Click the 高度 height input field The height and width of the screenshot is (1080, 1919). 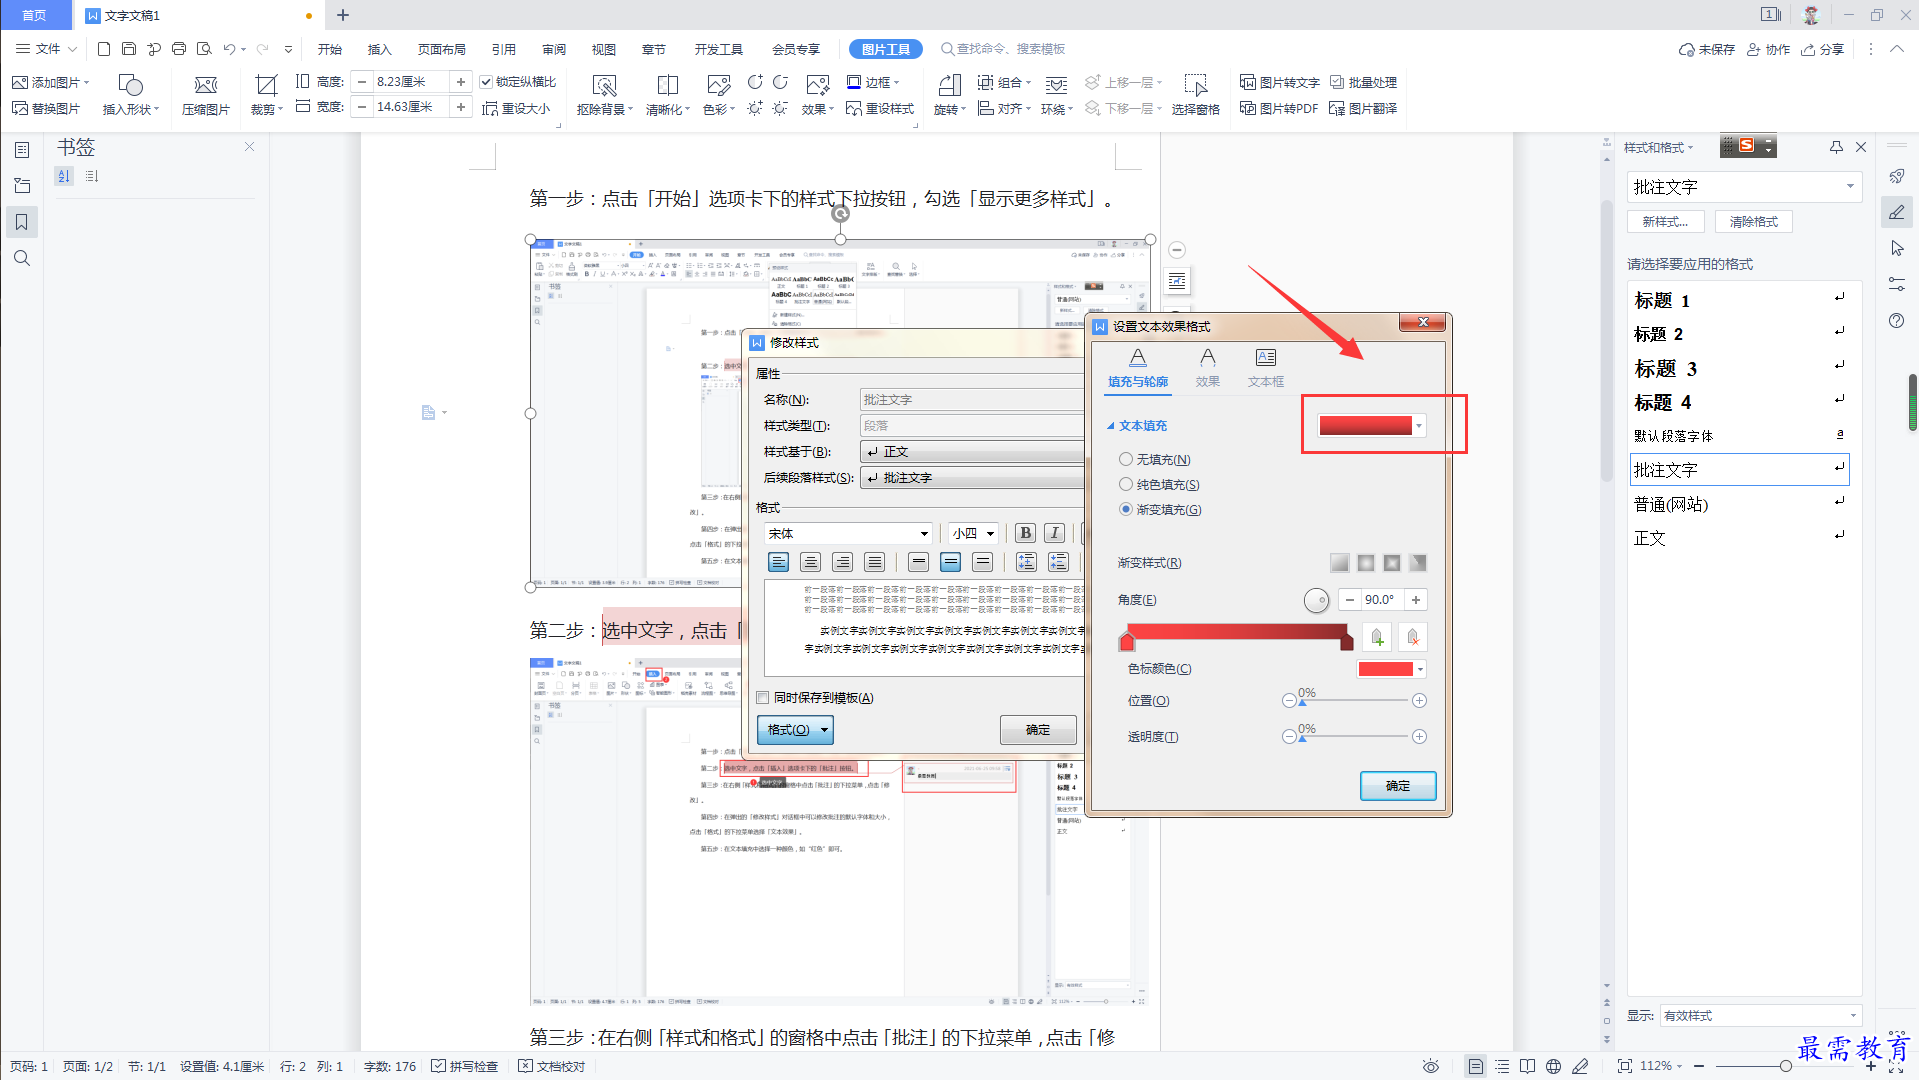tap(412, 82)
